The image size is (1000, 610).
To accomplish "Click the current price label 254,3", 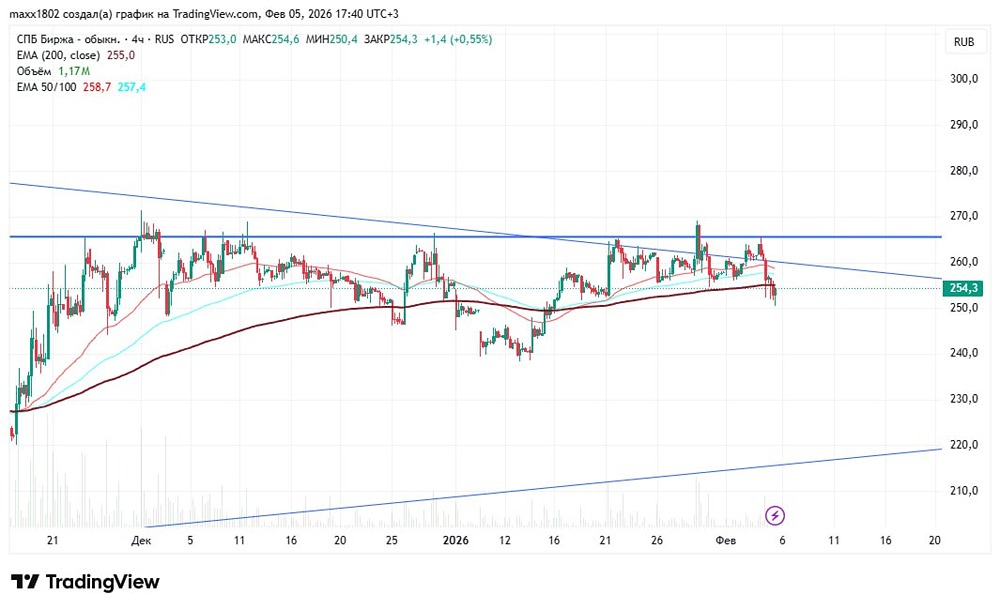I will pyautogui.click(x=963, y=288).
